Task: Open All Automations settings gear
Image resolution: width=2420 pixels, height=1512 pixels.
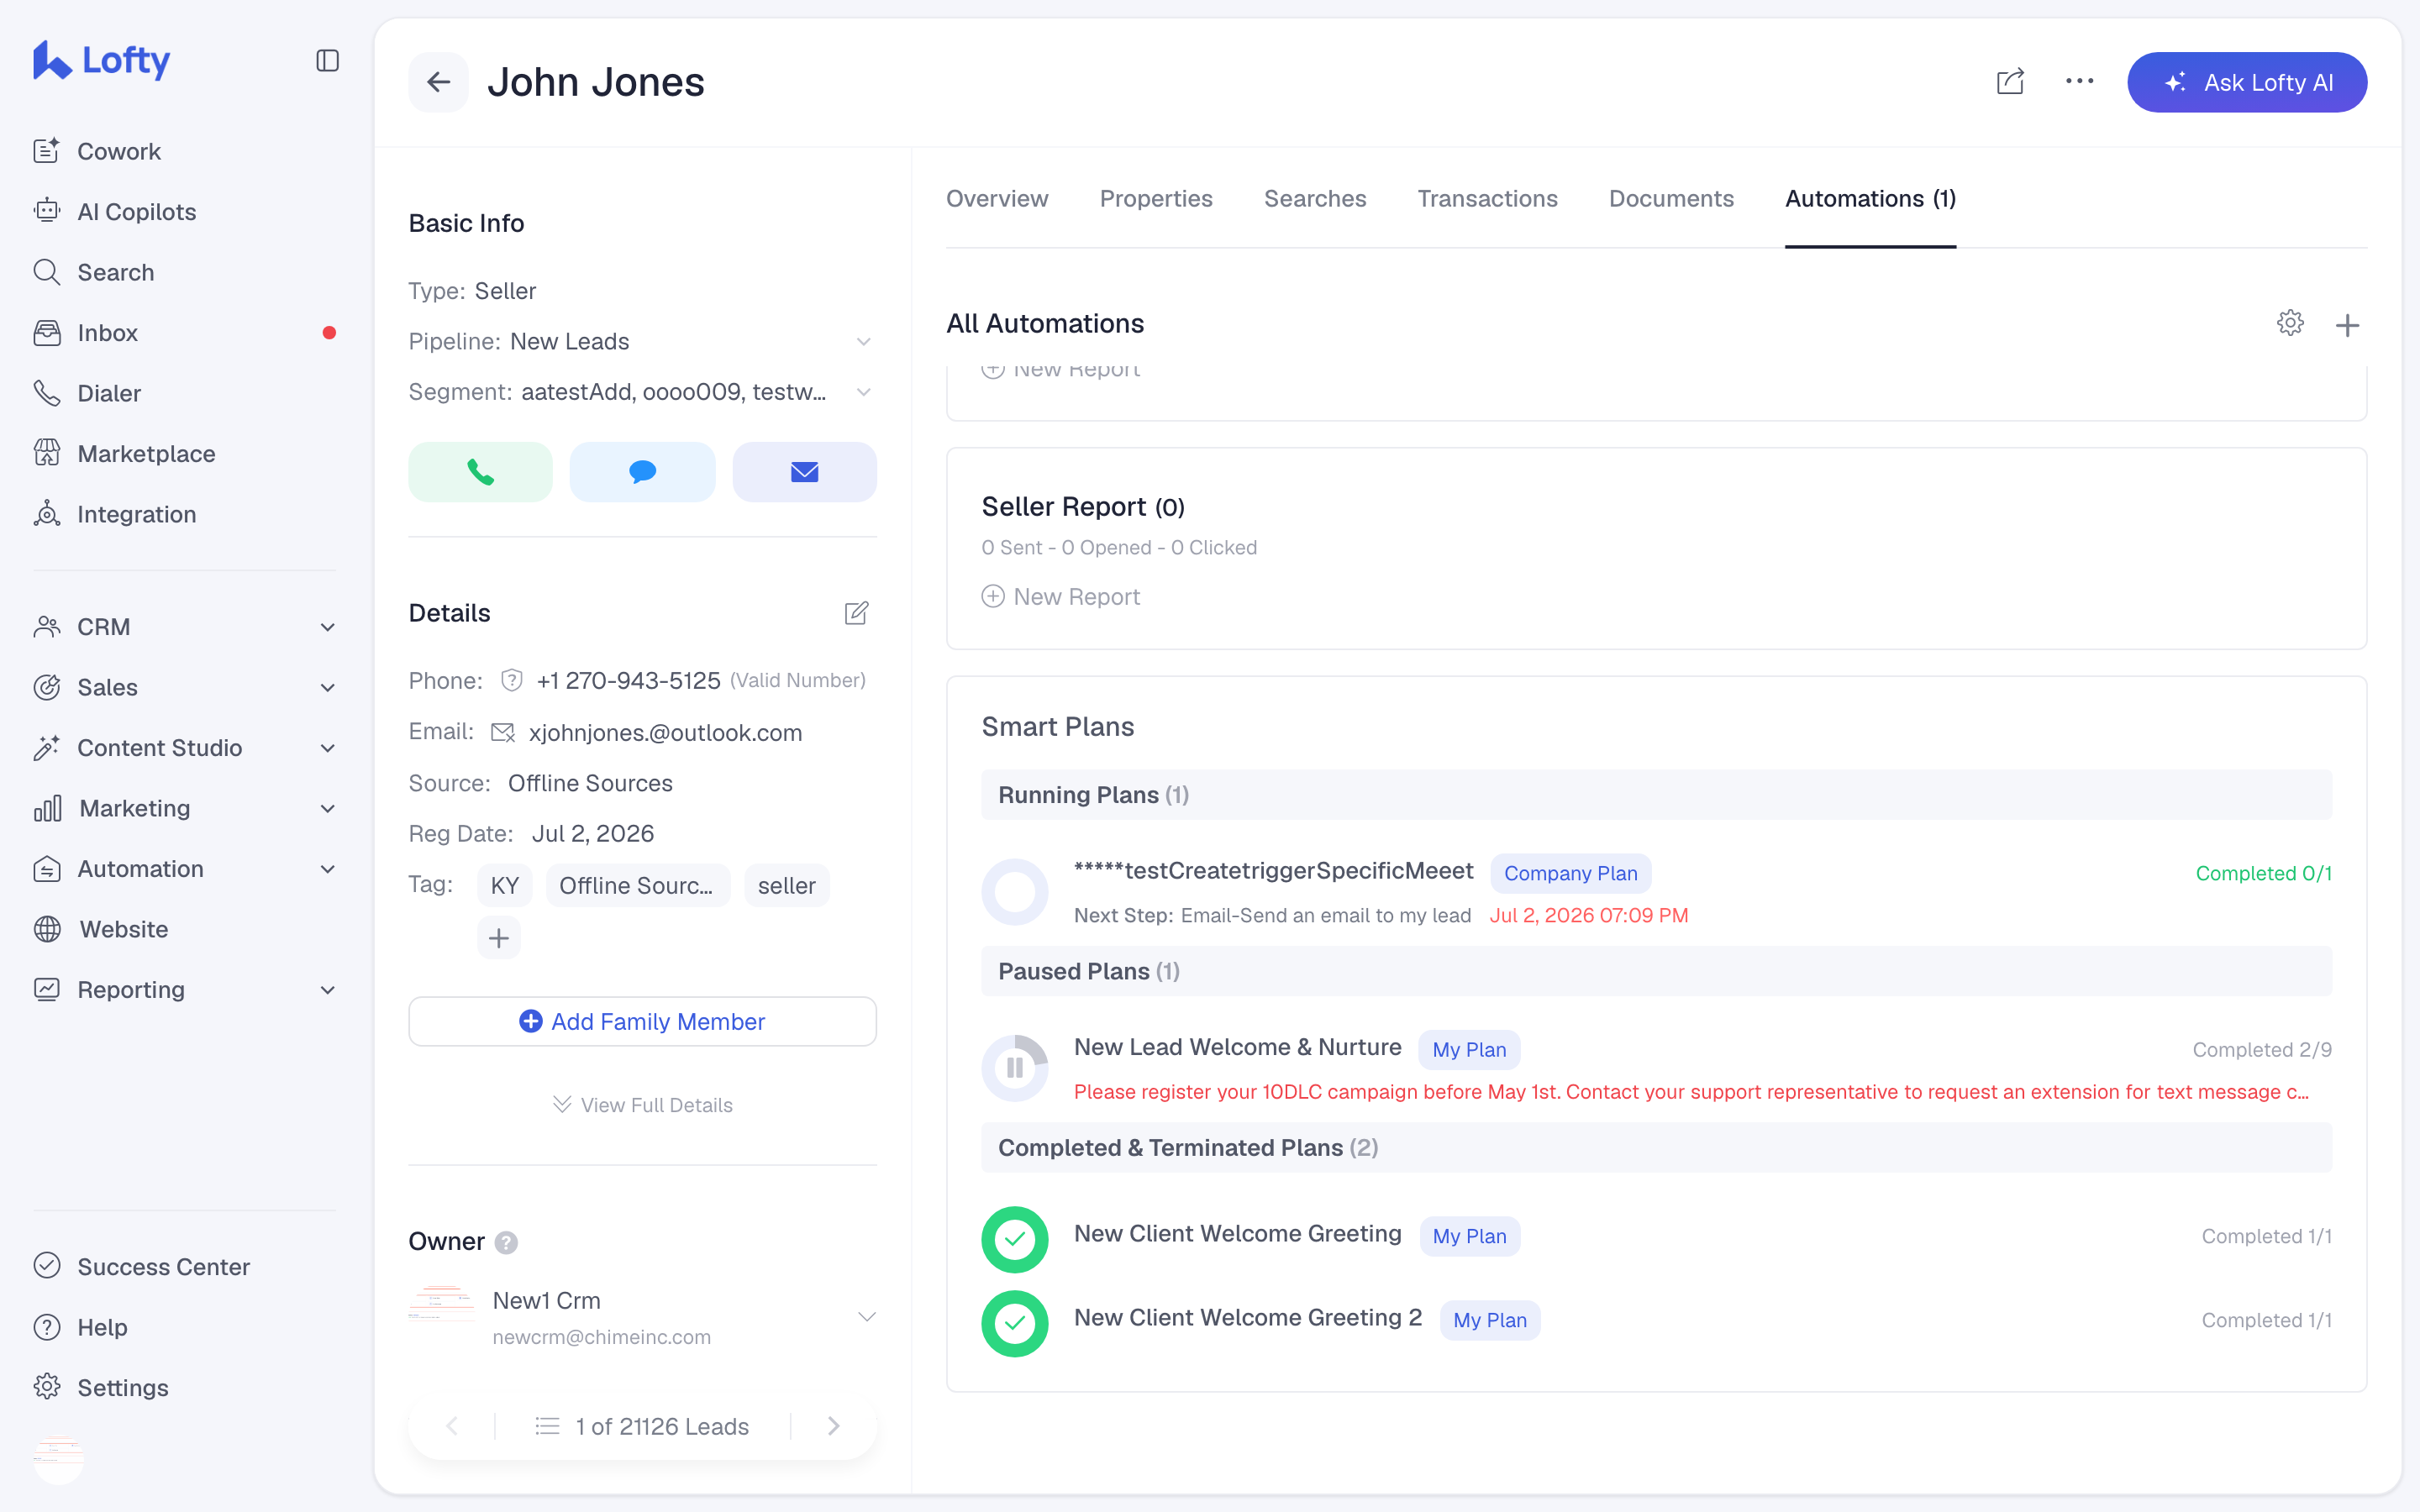Action: [2290, 323]
